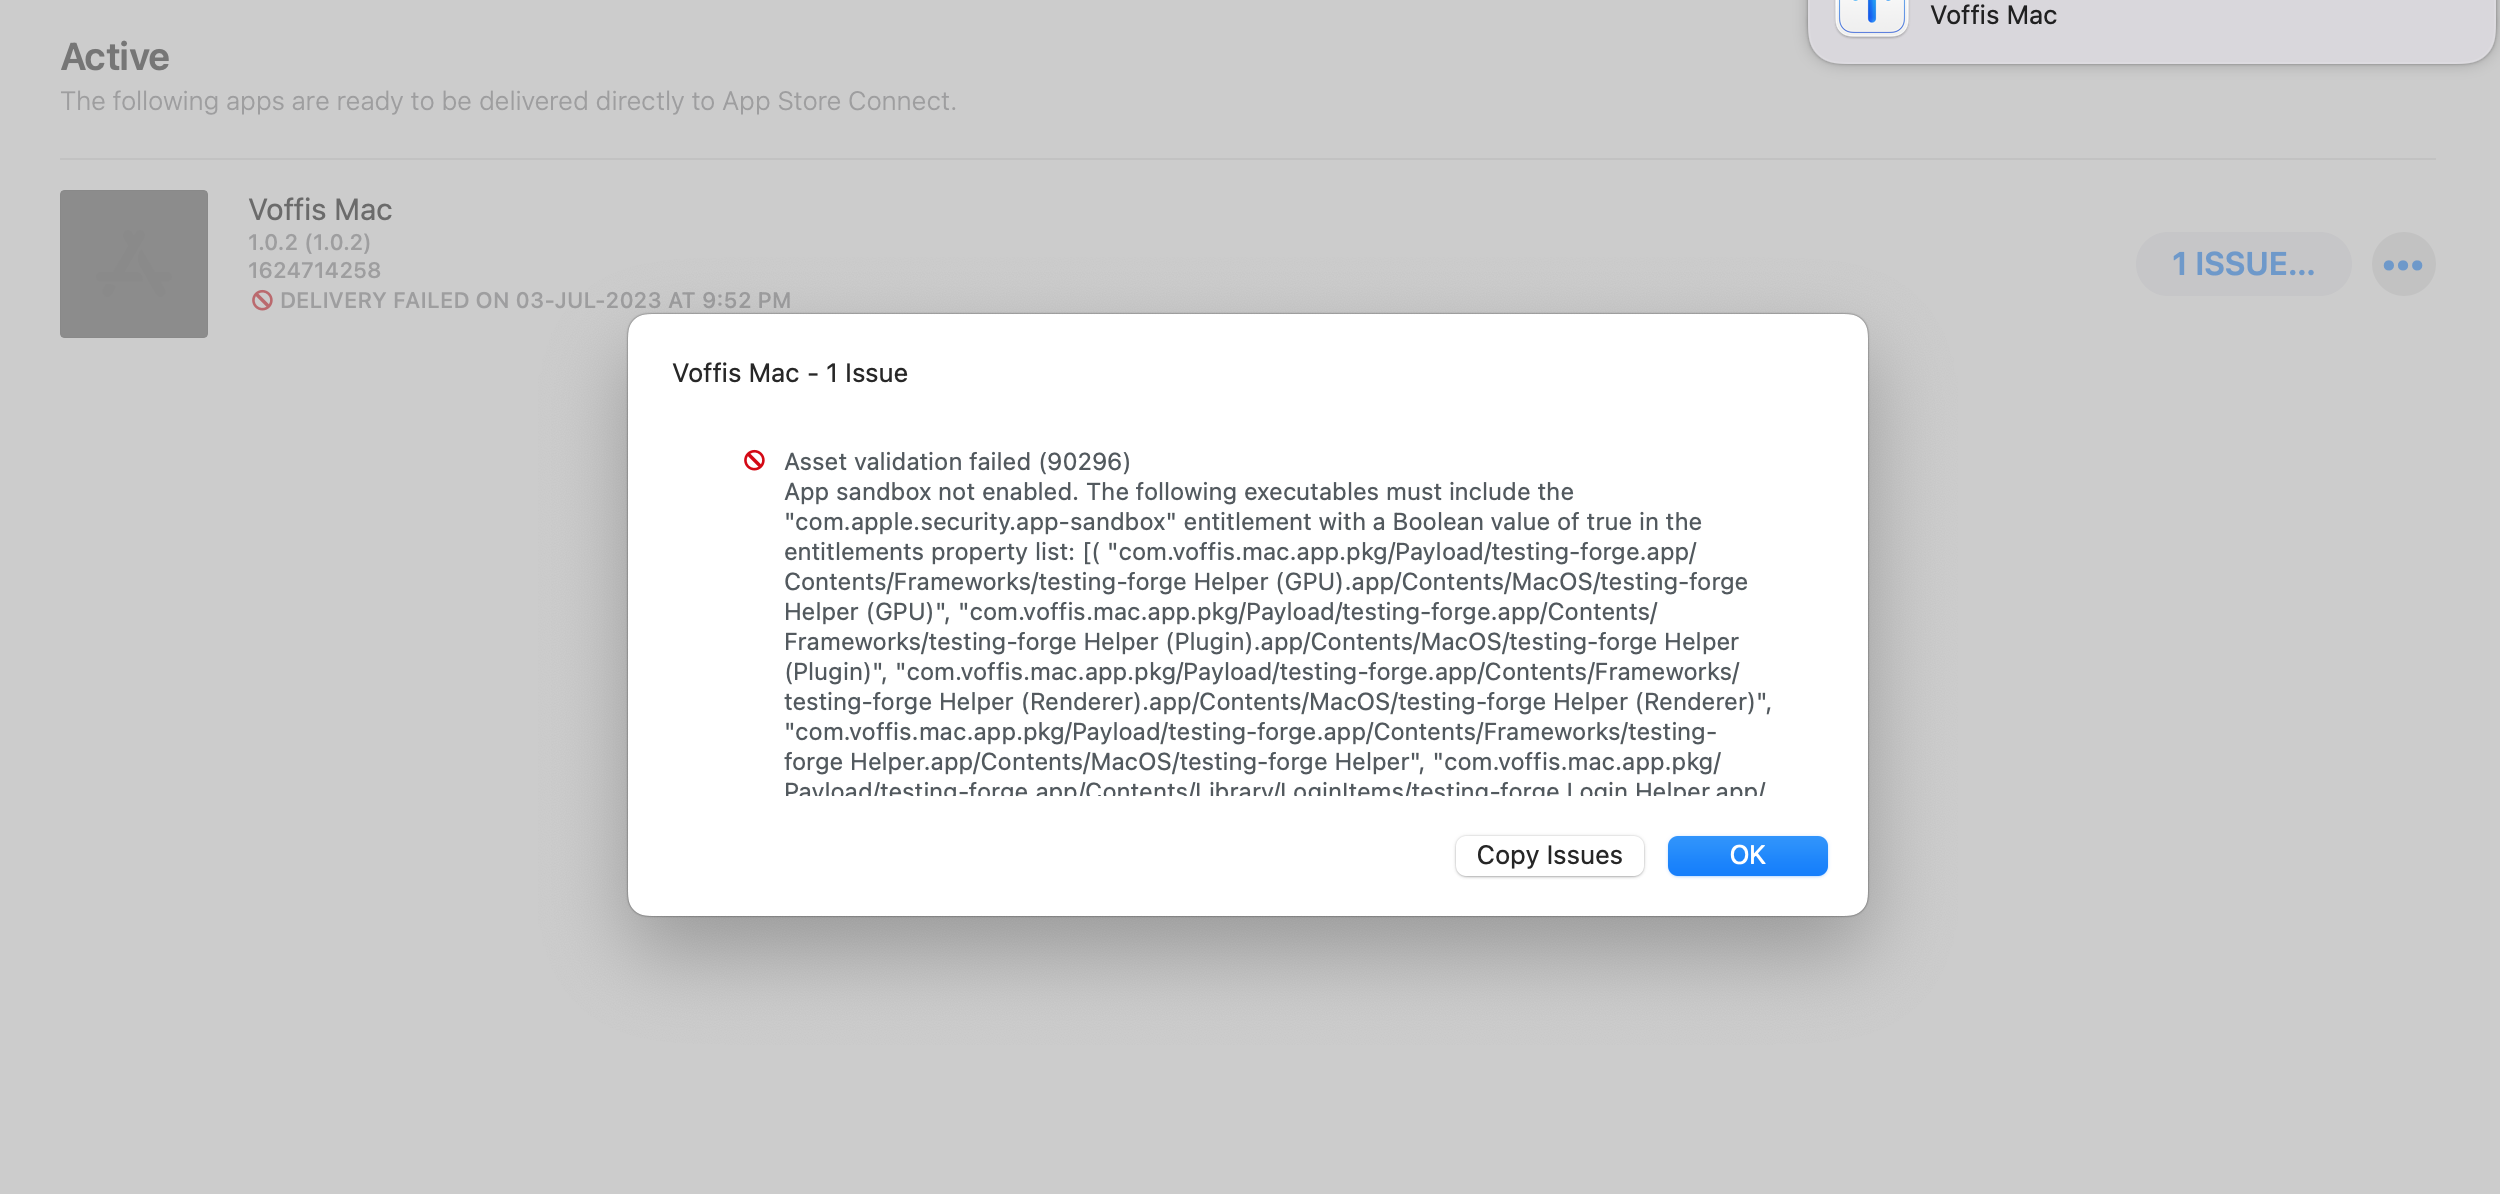Click the DELIVERY FAILED ON 03-JUL-2023 status text

(535, 300)
